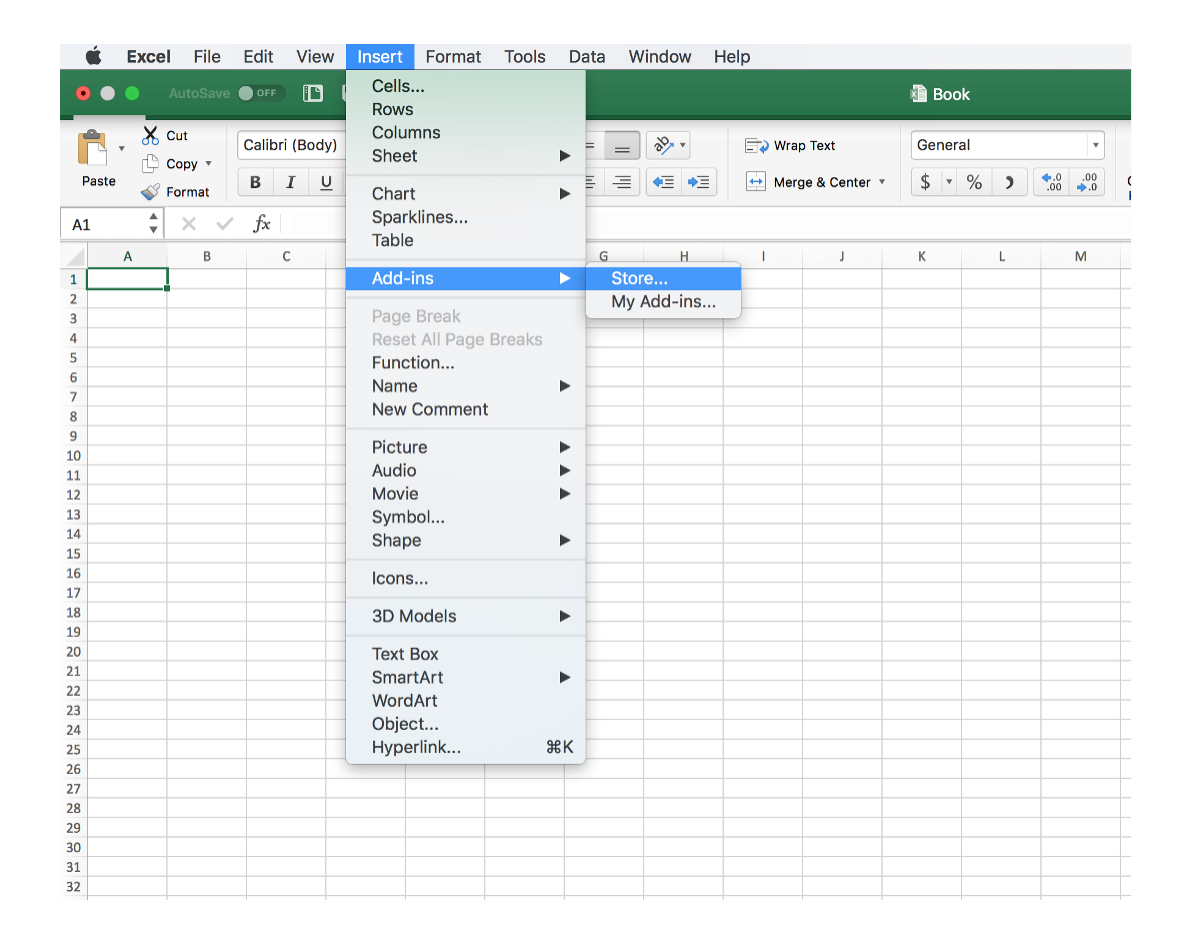Open the Apple menu
The height and width of the screenshot is (950, 1197).
coord(93,57)
